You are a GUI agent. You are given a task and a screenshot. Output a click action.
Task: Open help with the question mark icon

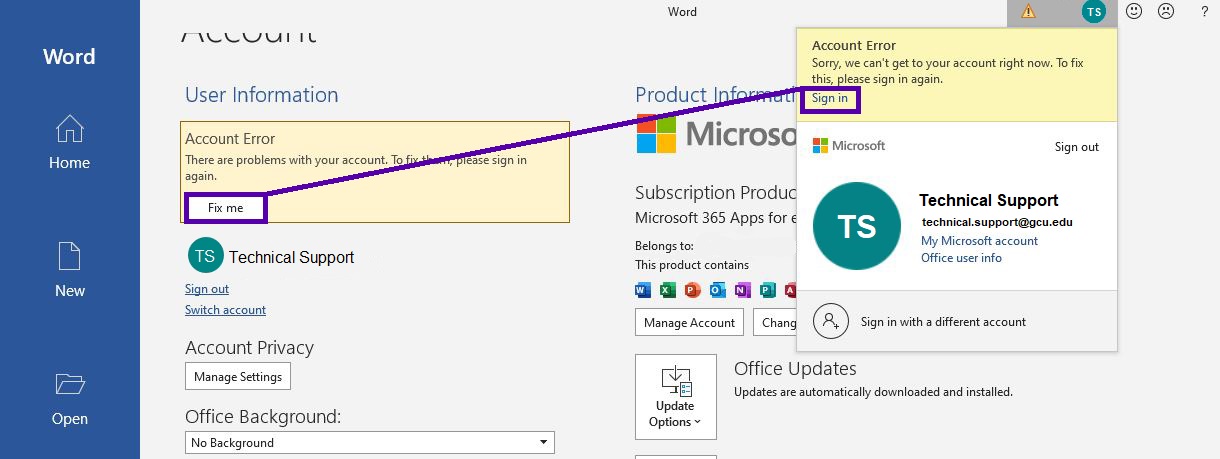pos(1204,12)
